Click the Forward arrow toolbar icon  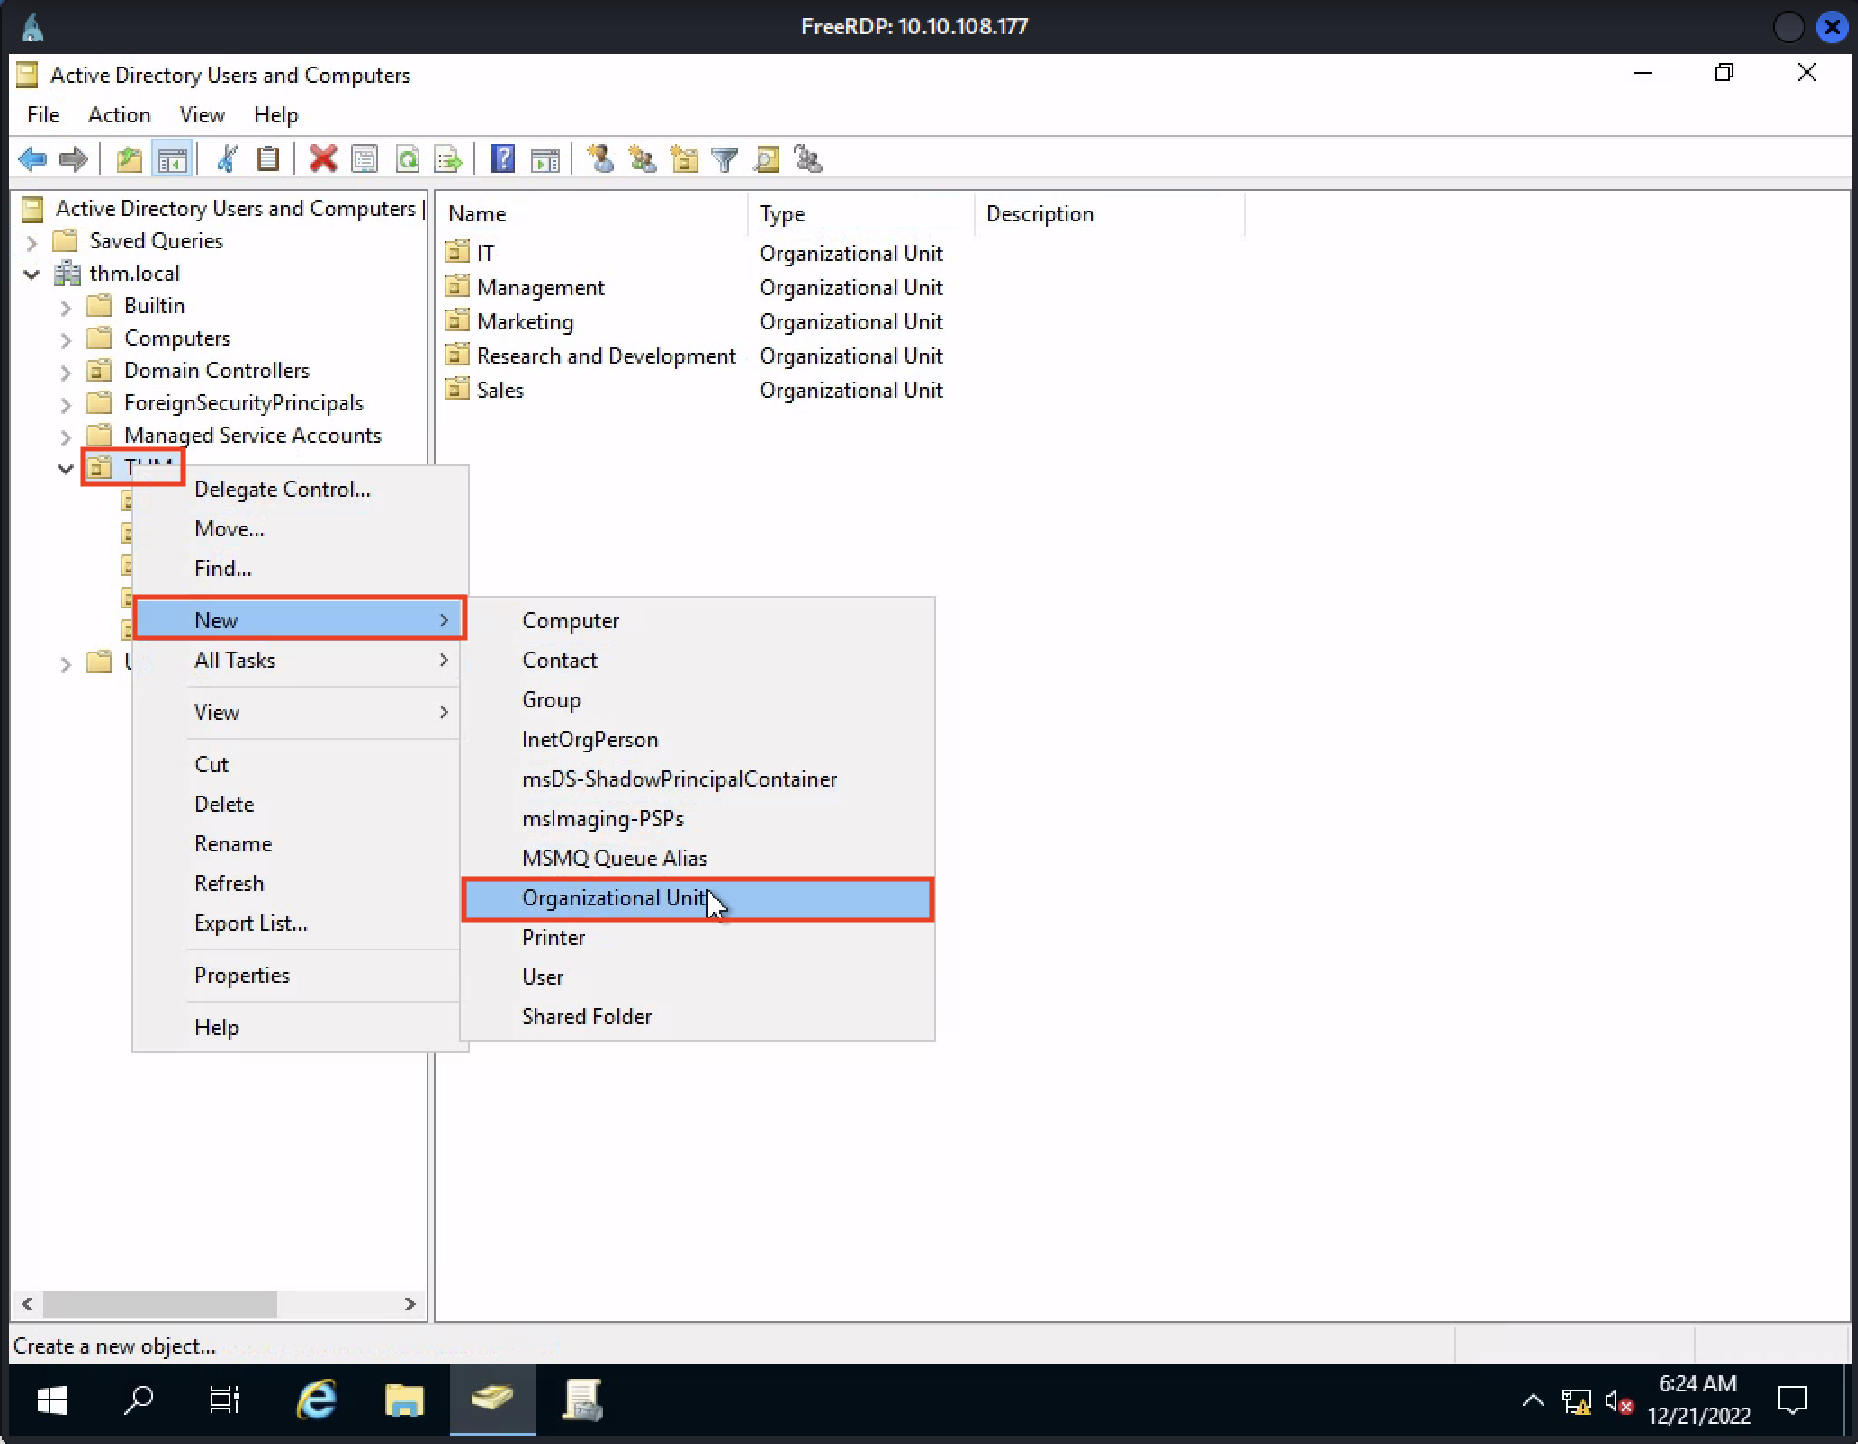[73, 159]
